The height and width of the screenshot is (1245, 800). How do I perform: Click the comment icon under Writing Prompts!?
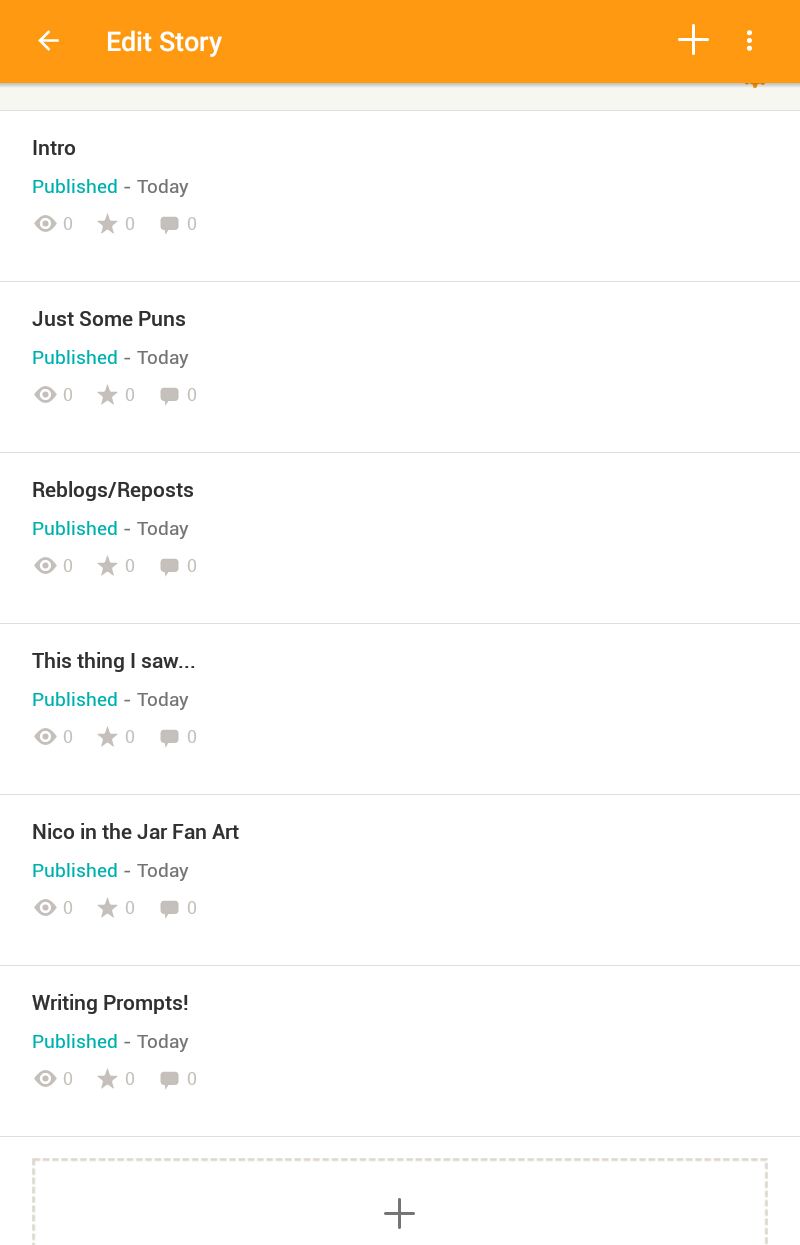[169, 1080]
